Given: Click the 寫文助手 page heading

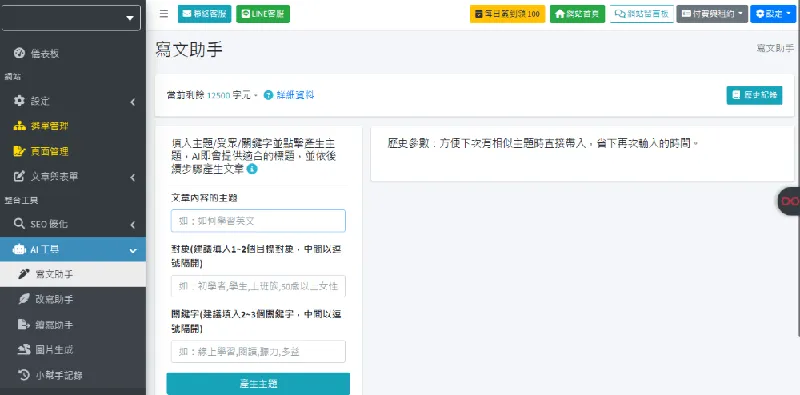Looking at the screenshot, I should tap(189, 50).
